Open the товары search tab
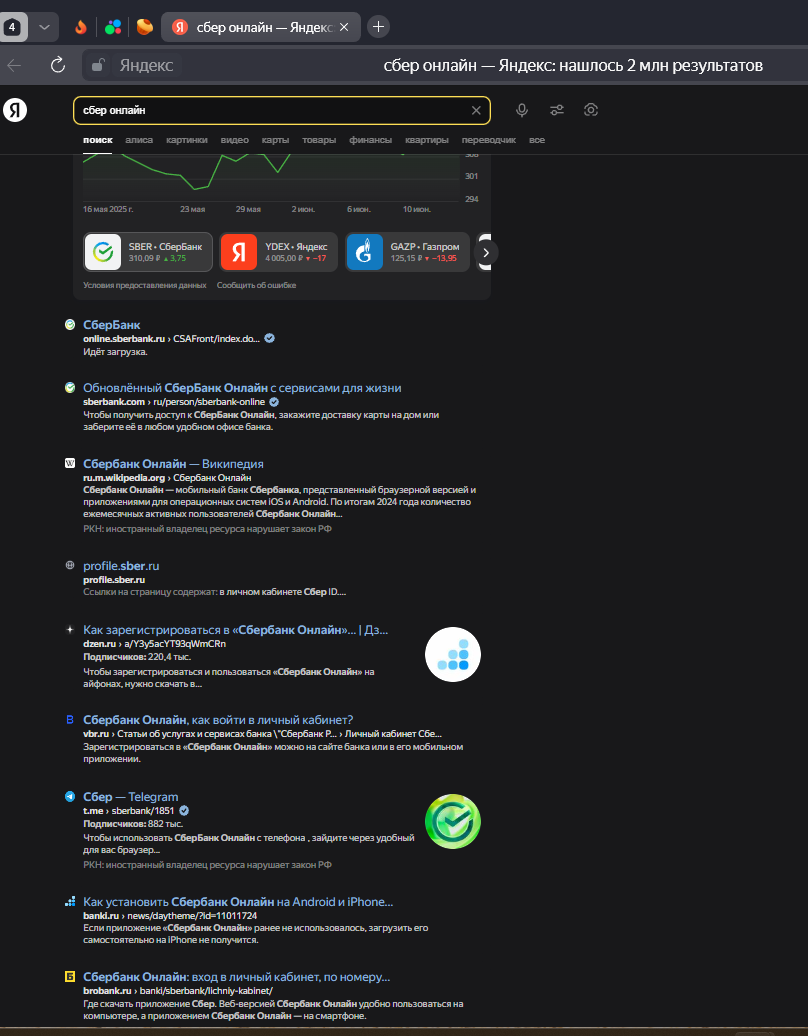This screenshot has height=1036, width=808. (x=319, y=140)
